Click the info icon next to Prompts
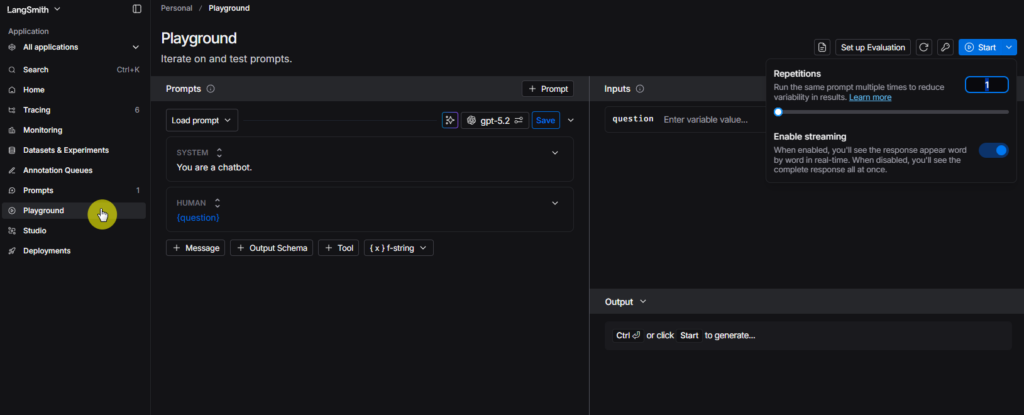 pos(211,89)
